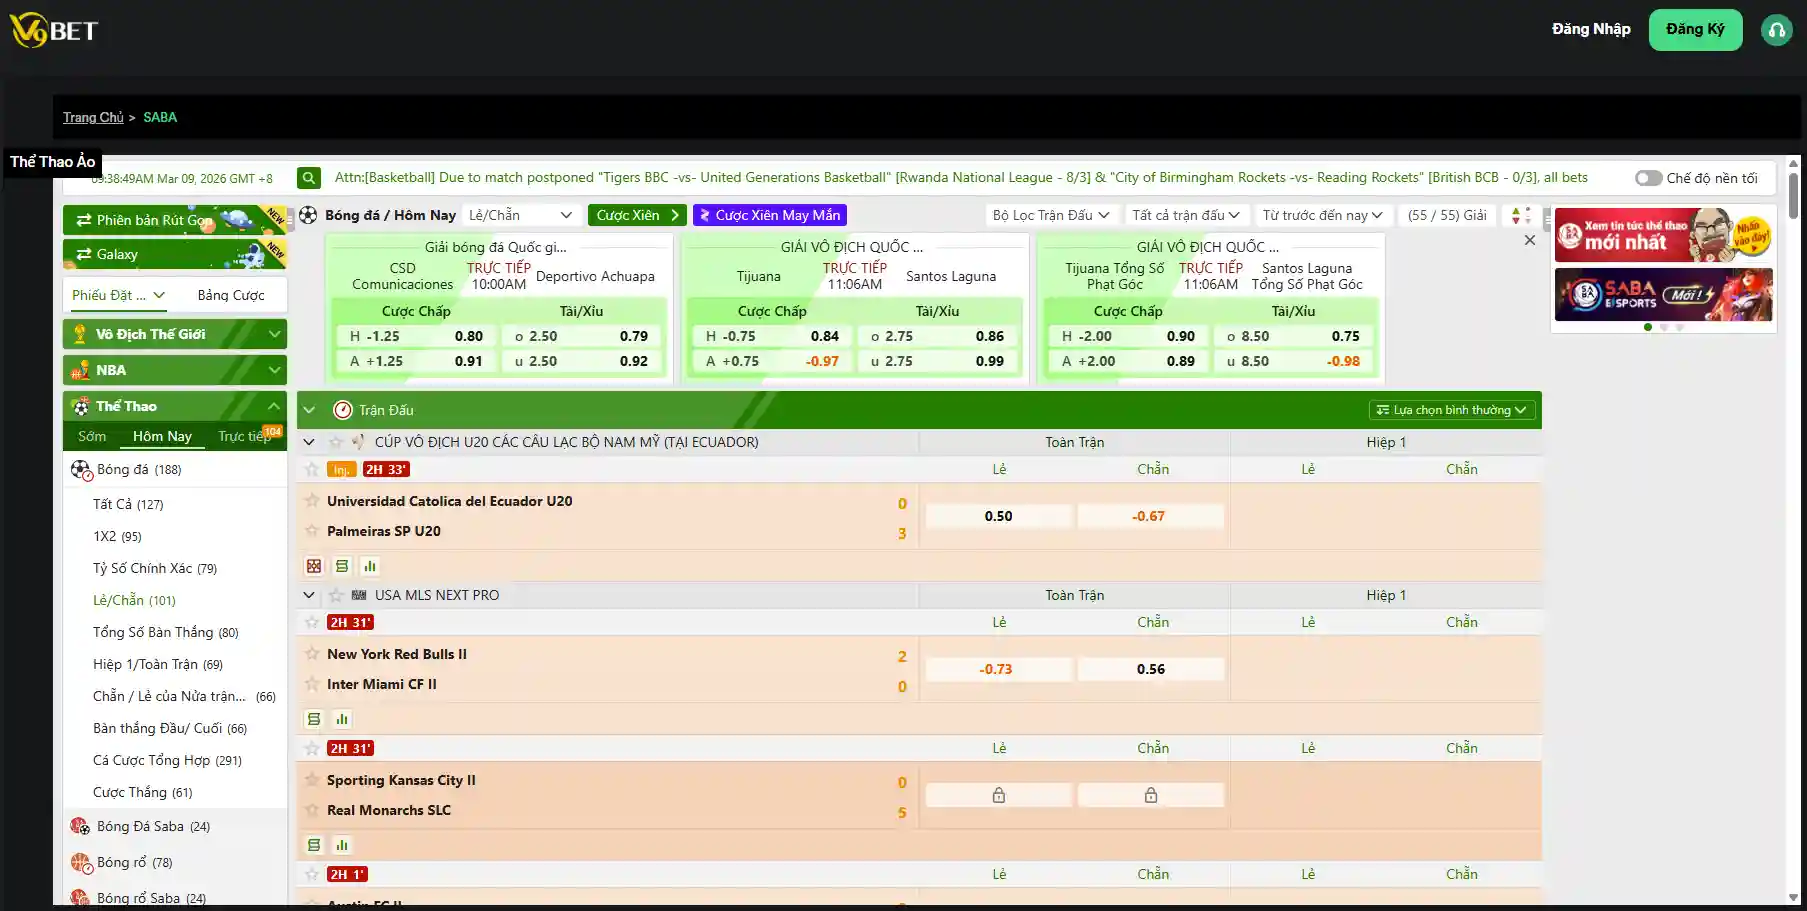Click the search magnifier beside the announcement ticker

pos(308,177)
